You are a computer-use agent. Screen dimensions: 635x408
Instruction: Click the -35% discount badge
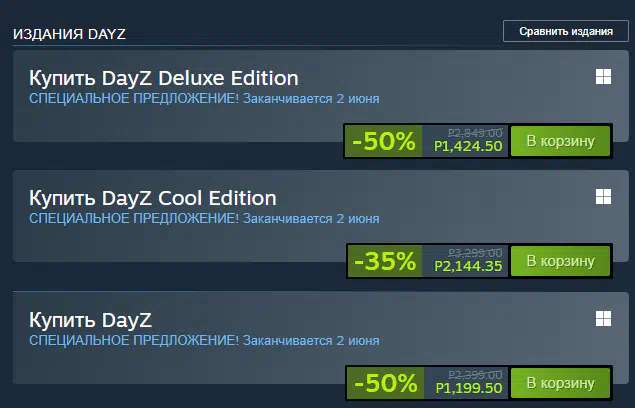tap(385, 261)
